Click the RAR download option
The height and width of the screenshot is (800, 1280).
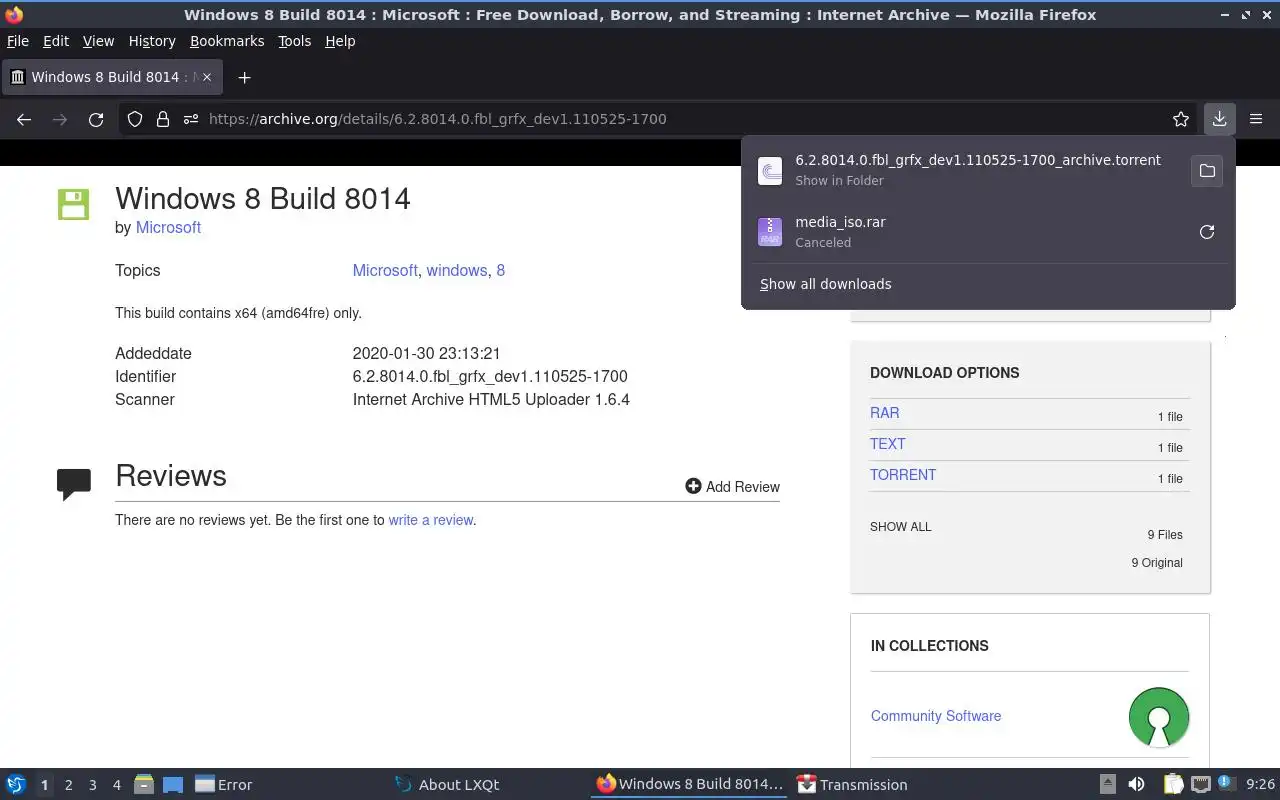[x=885, y=413]
